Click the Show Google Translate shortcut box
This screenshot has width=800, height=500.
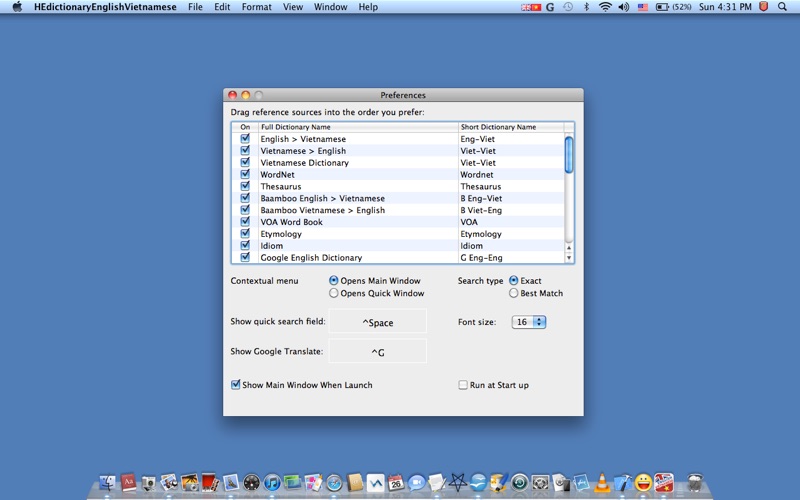378,352
